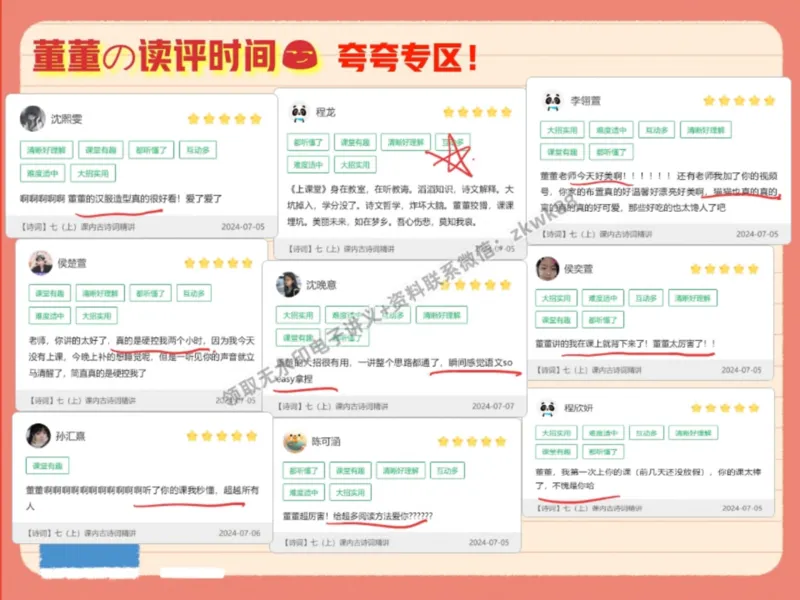The image size is (800, 600).
Task: Select 课堂有趣 tag on 侯楚萱's review
Action: click(49, 293)
